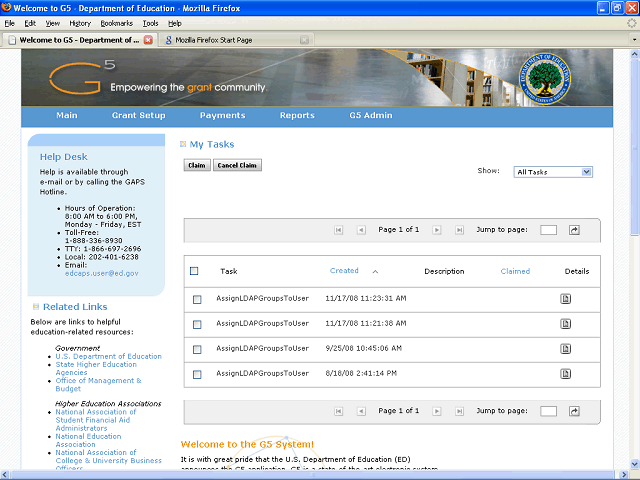The height and width of the screenshot is (480, 640).
Task: Open the Bookmarks menu
Action: tap(117, 23)
